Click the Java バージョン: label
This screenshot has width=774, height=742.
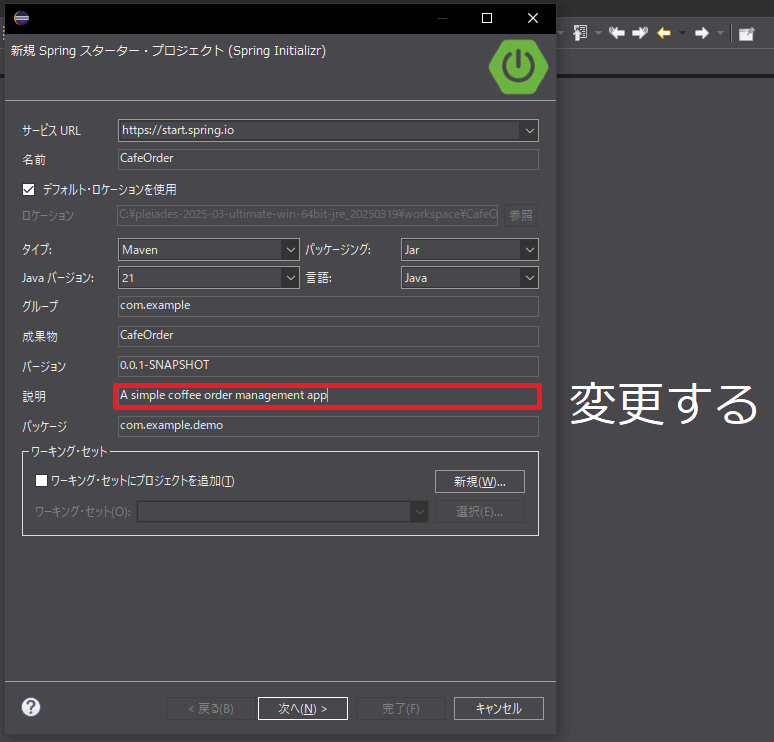click(58, 278)
